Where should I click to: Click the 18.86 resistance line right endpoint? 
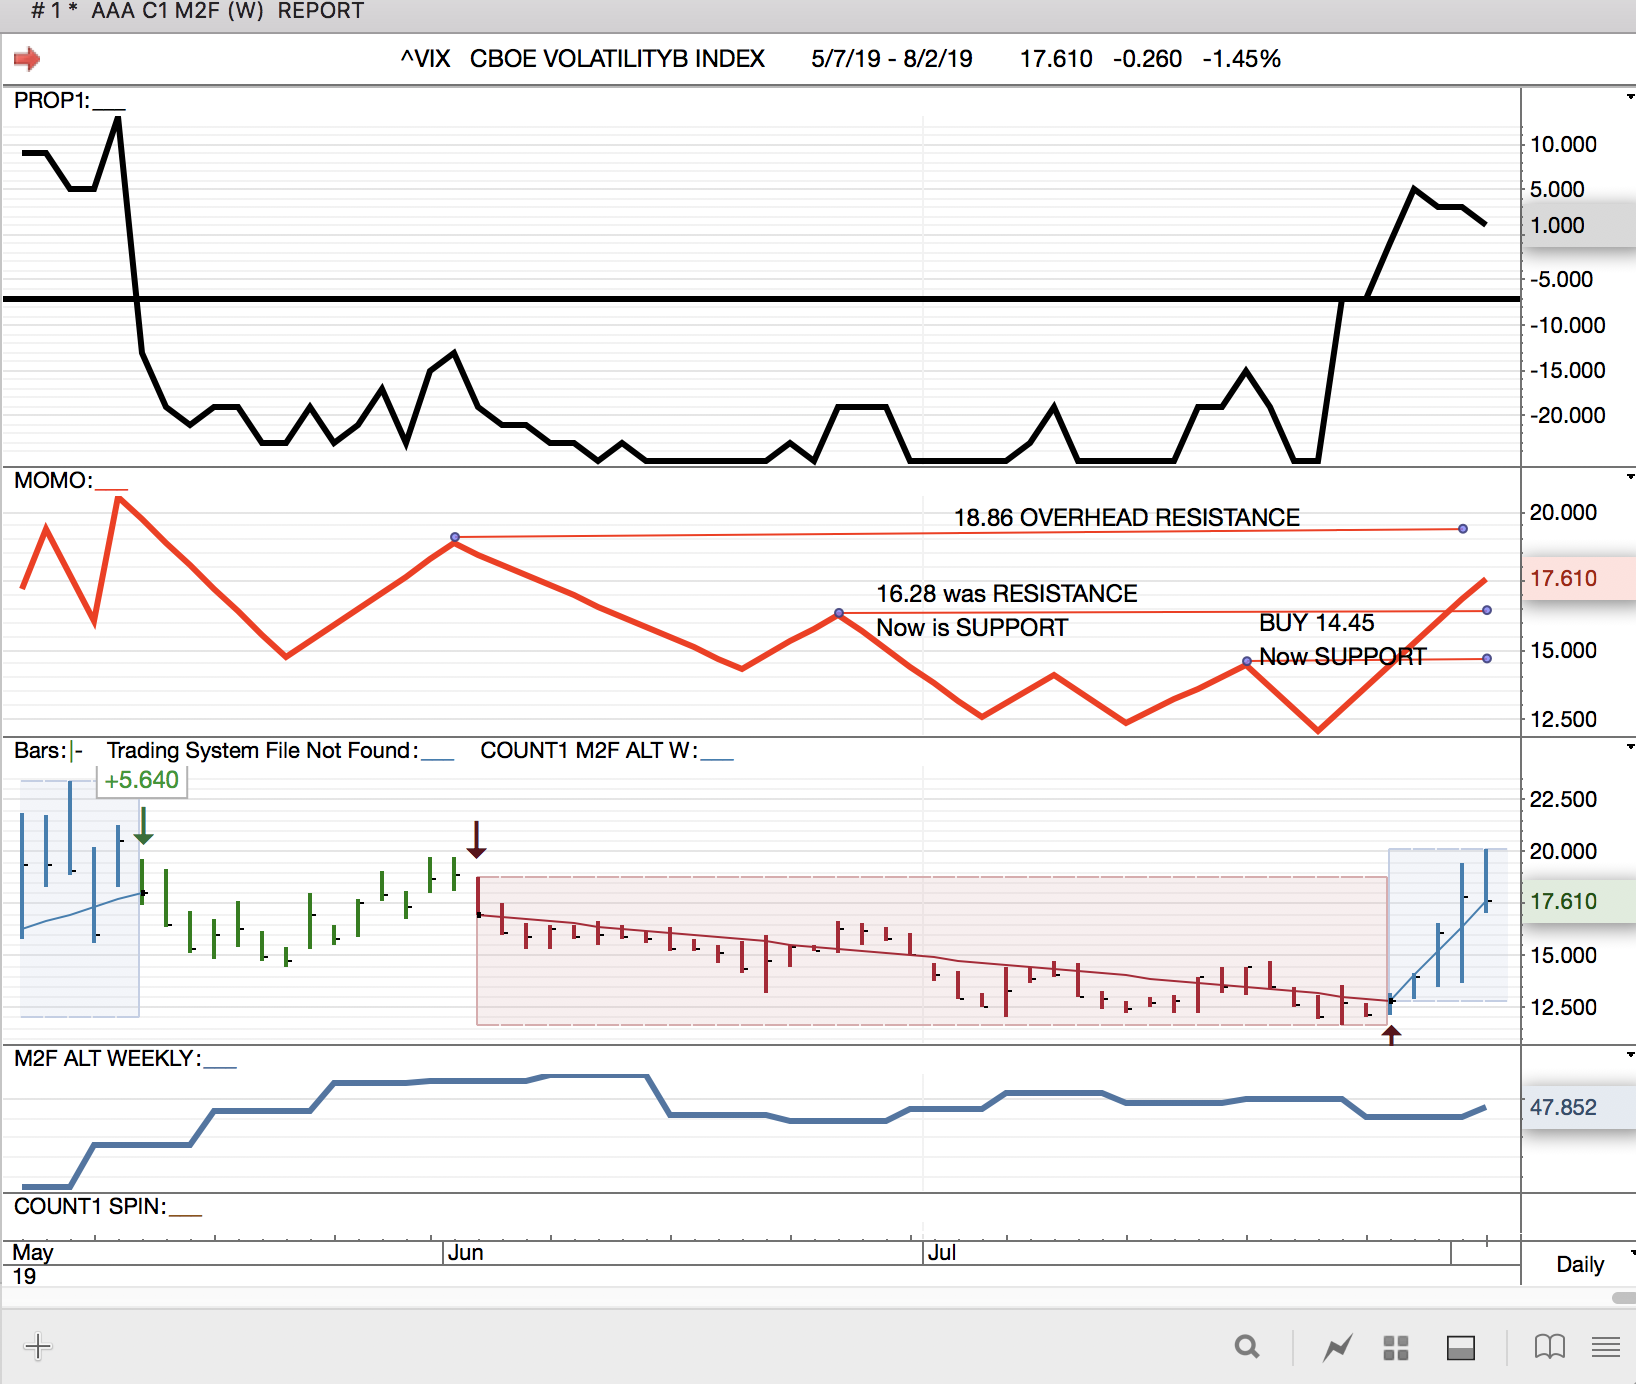click(1462, 528)
